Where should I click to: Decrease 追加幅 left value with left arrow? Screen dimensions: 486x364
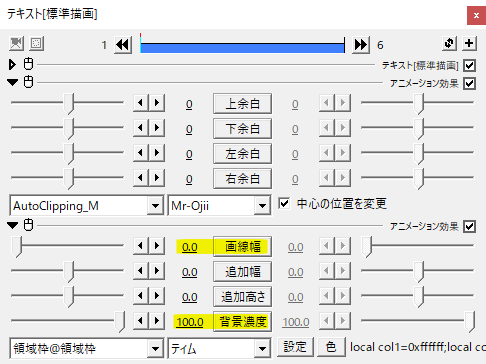tap(141, 271)
